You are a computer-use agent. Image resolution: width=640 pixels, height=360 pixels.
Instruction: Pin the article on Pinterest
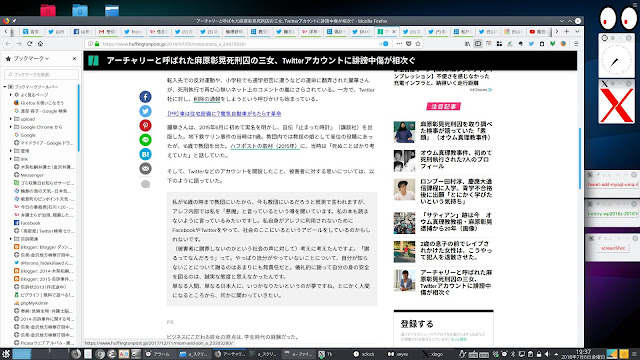pos(145,125)
